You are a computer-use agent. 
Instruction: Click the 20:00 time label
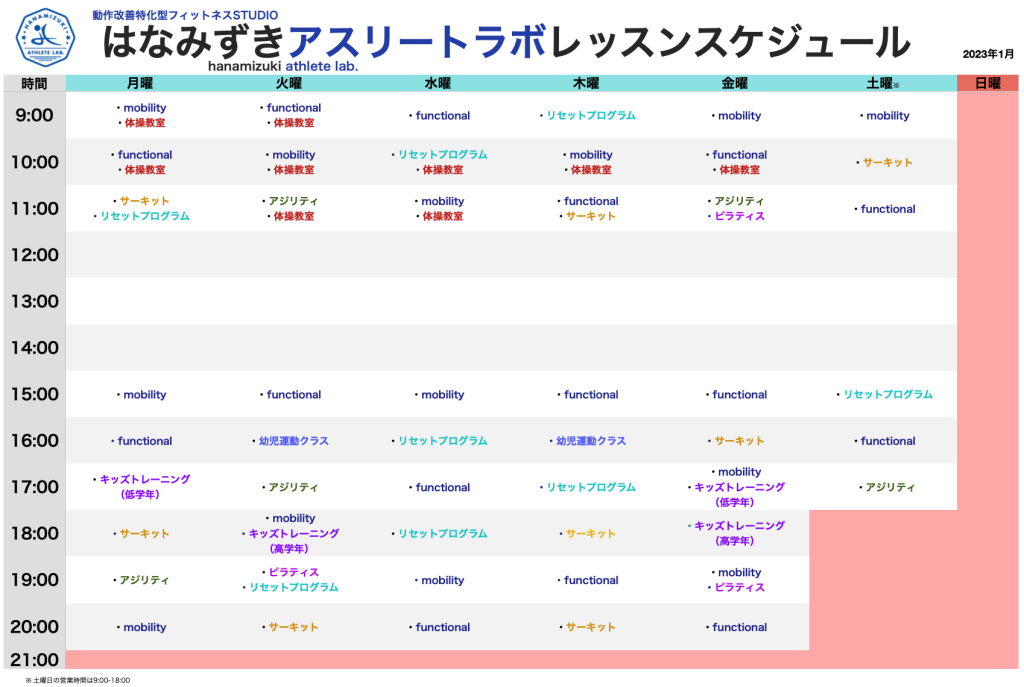click(x=35, y=627)
